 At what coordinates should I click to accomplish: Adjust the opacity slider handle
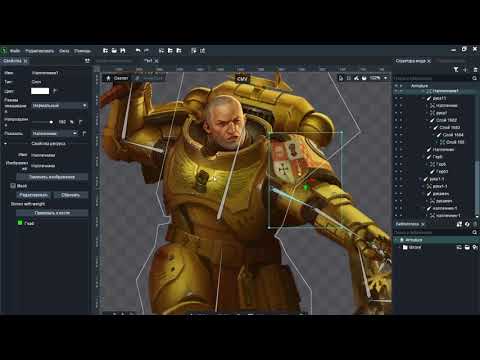51,122
